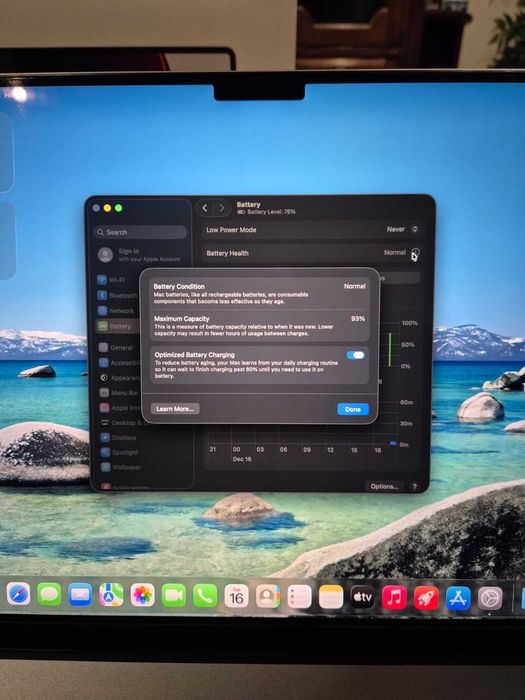This screenshot has width=525, height=700.
Task: Open Contacts from the Dock
Action: pos(267,596)
